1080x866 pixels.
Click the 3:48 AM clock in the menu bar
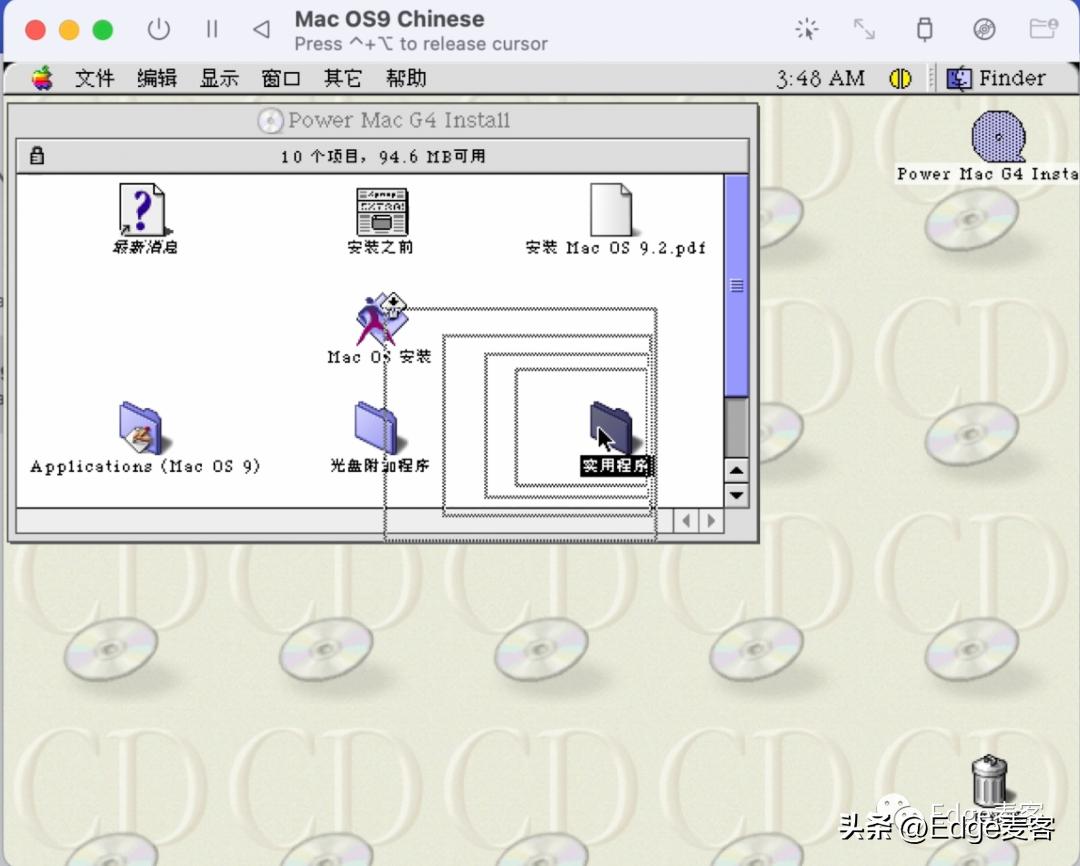(820, 78)
